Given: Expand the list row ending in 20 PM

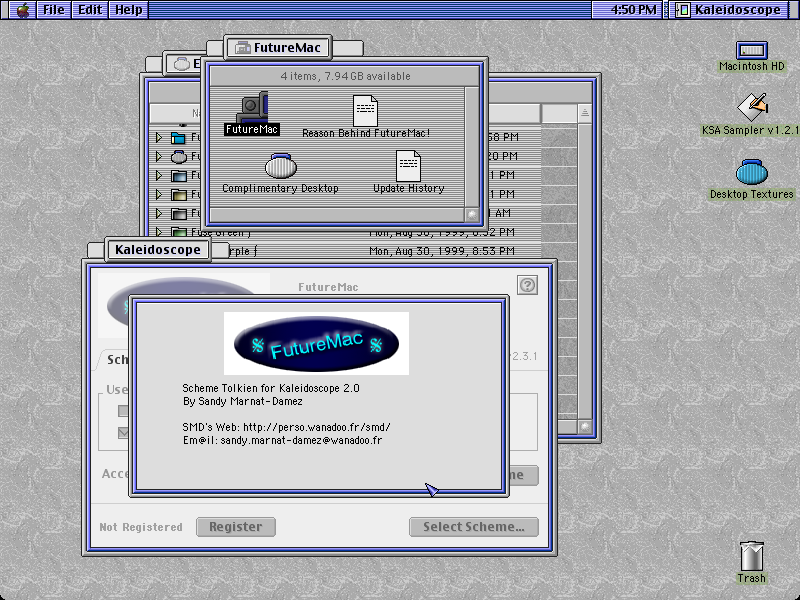Looking at the screenshot, I should coord(159,156).
